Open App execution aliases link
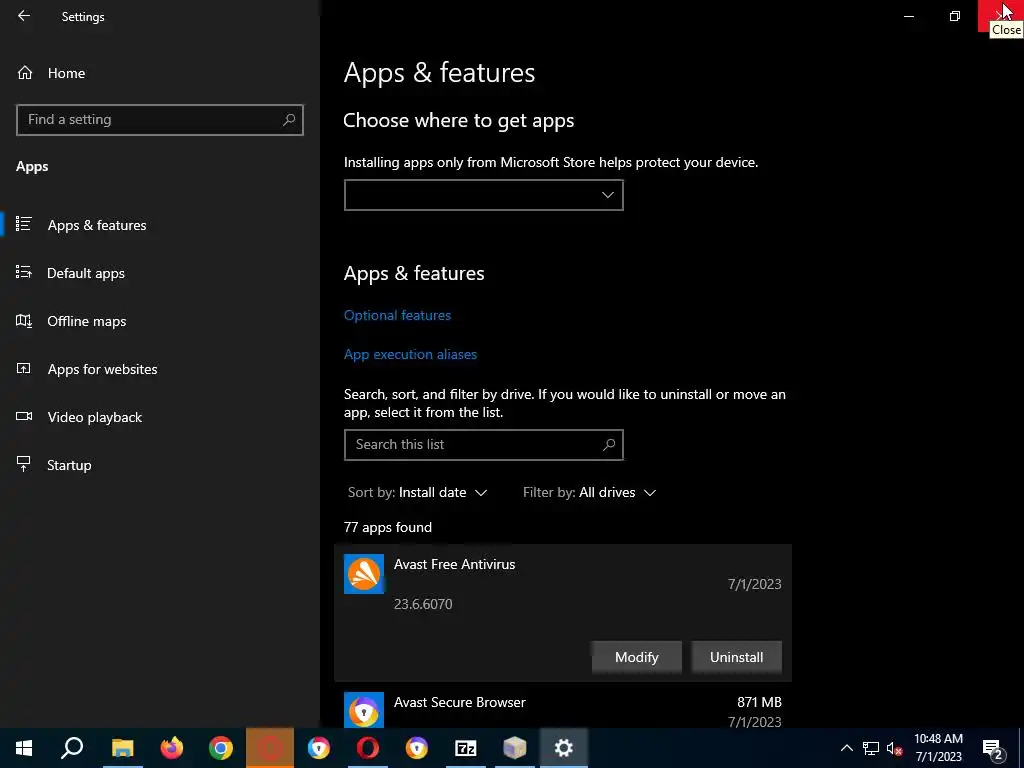The image size is (1024, 768). tap(410, 354)
